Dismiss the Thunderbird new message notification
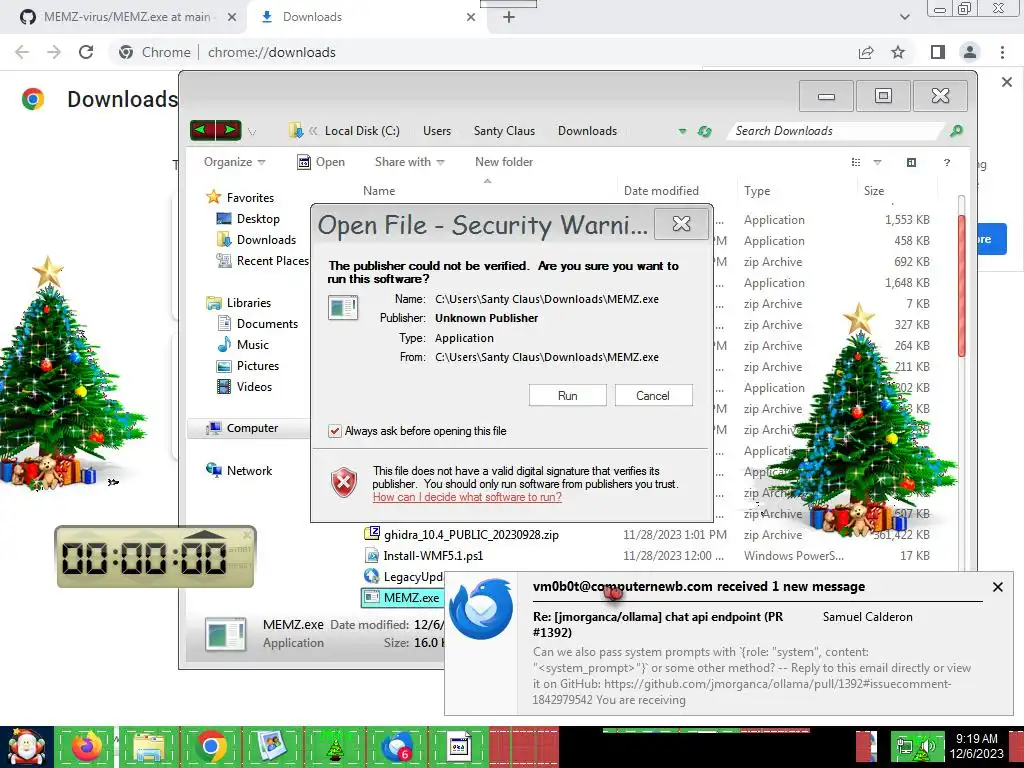1024x768 pixels. (997, 587)
